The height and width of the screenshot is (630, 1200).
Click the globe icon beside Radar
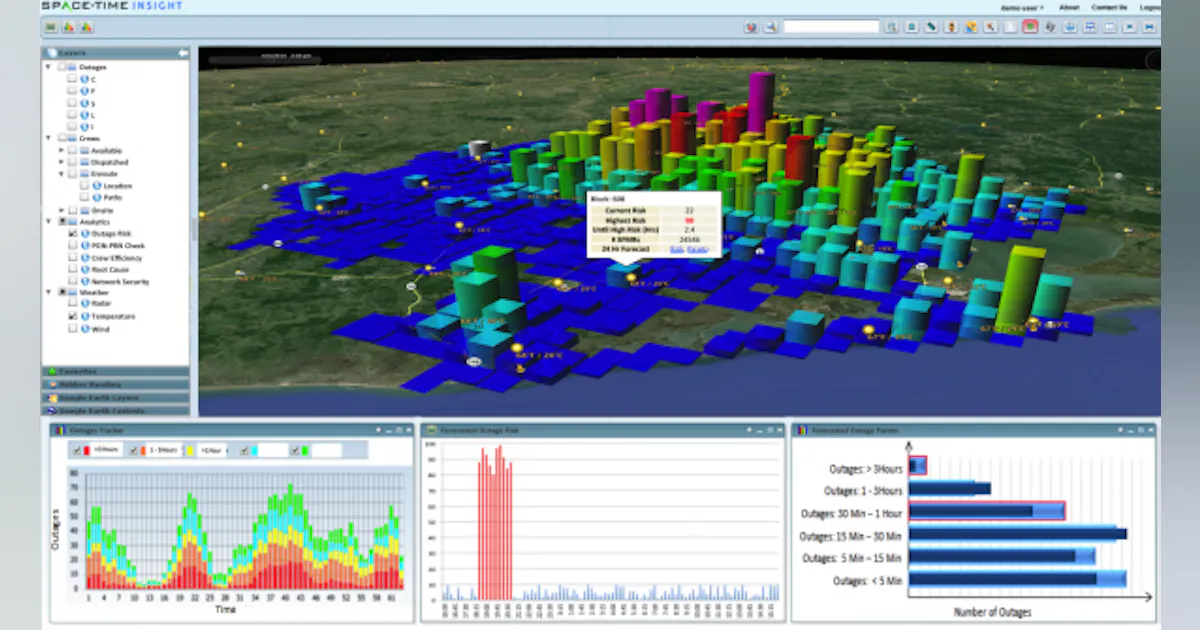point(86,304)
